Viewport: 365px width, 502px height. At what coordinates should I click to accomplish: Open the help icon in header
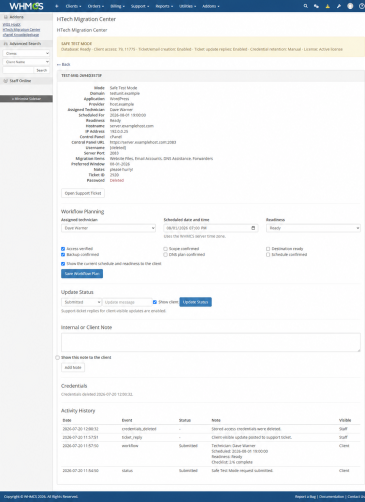[x=362, y=6]
